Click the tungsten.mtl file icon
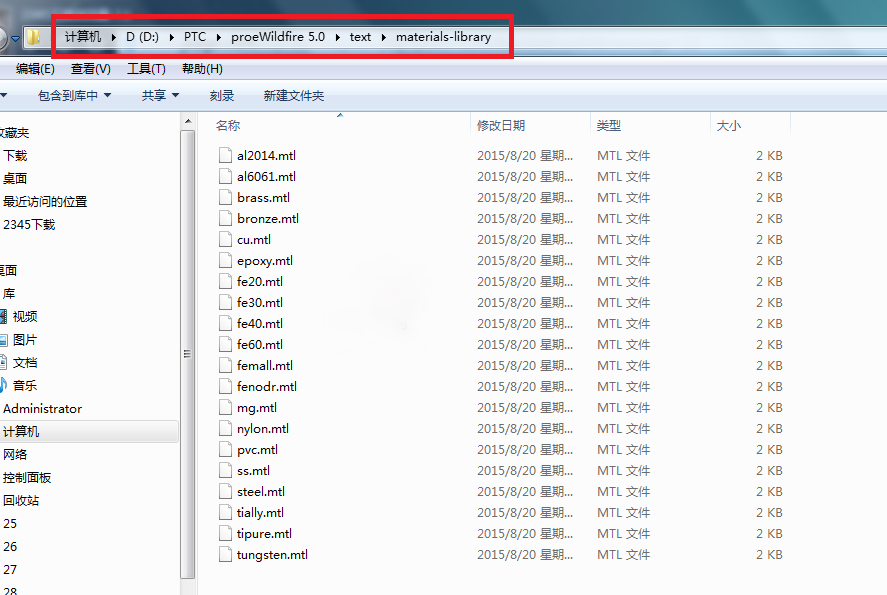This screenshot has height=595, width=887. pos(225,554)
